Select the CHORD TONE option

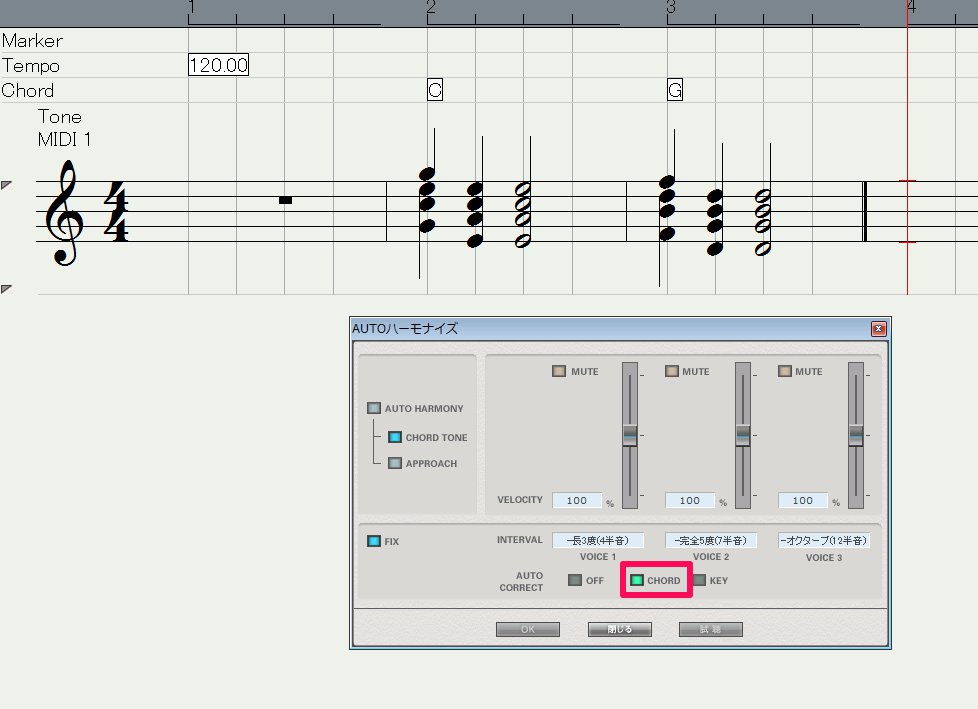click(x=395, y=437)
